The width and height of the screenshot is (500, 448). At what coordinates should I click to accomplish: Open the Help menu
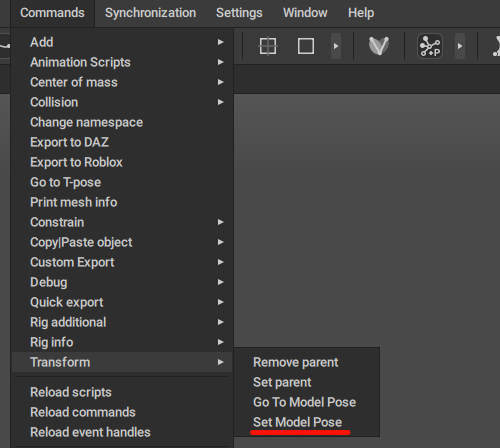(361, 13)
